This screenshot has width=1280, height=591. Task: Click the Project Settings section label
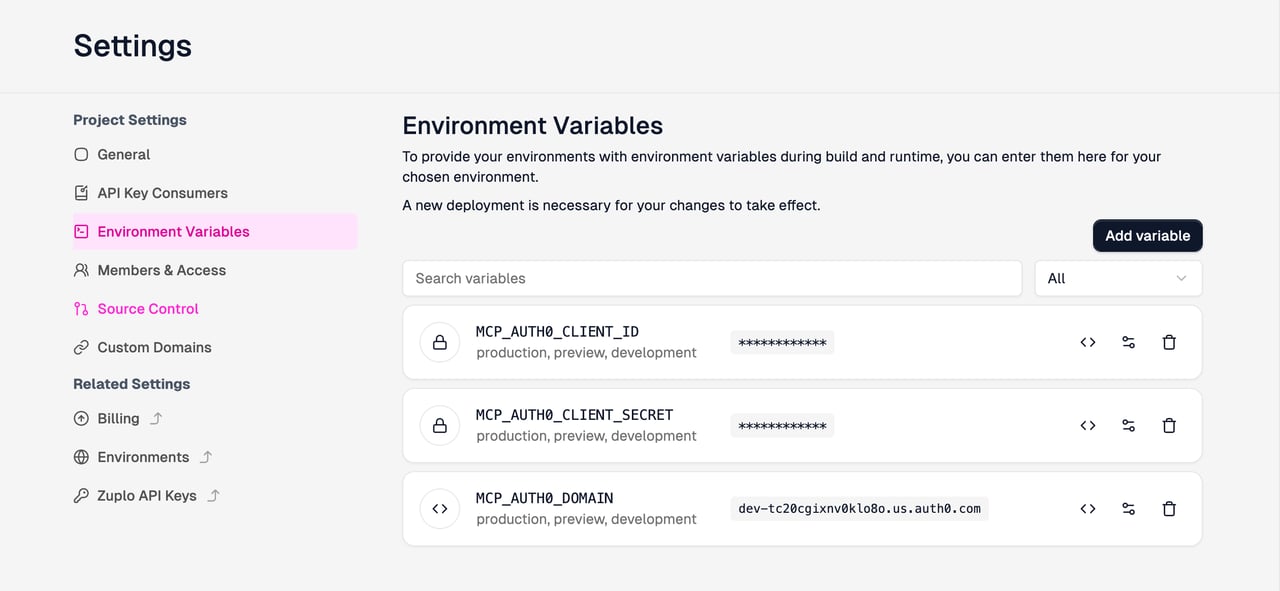130,120
